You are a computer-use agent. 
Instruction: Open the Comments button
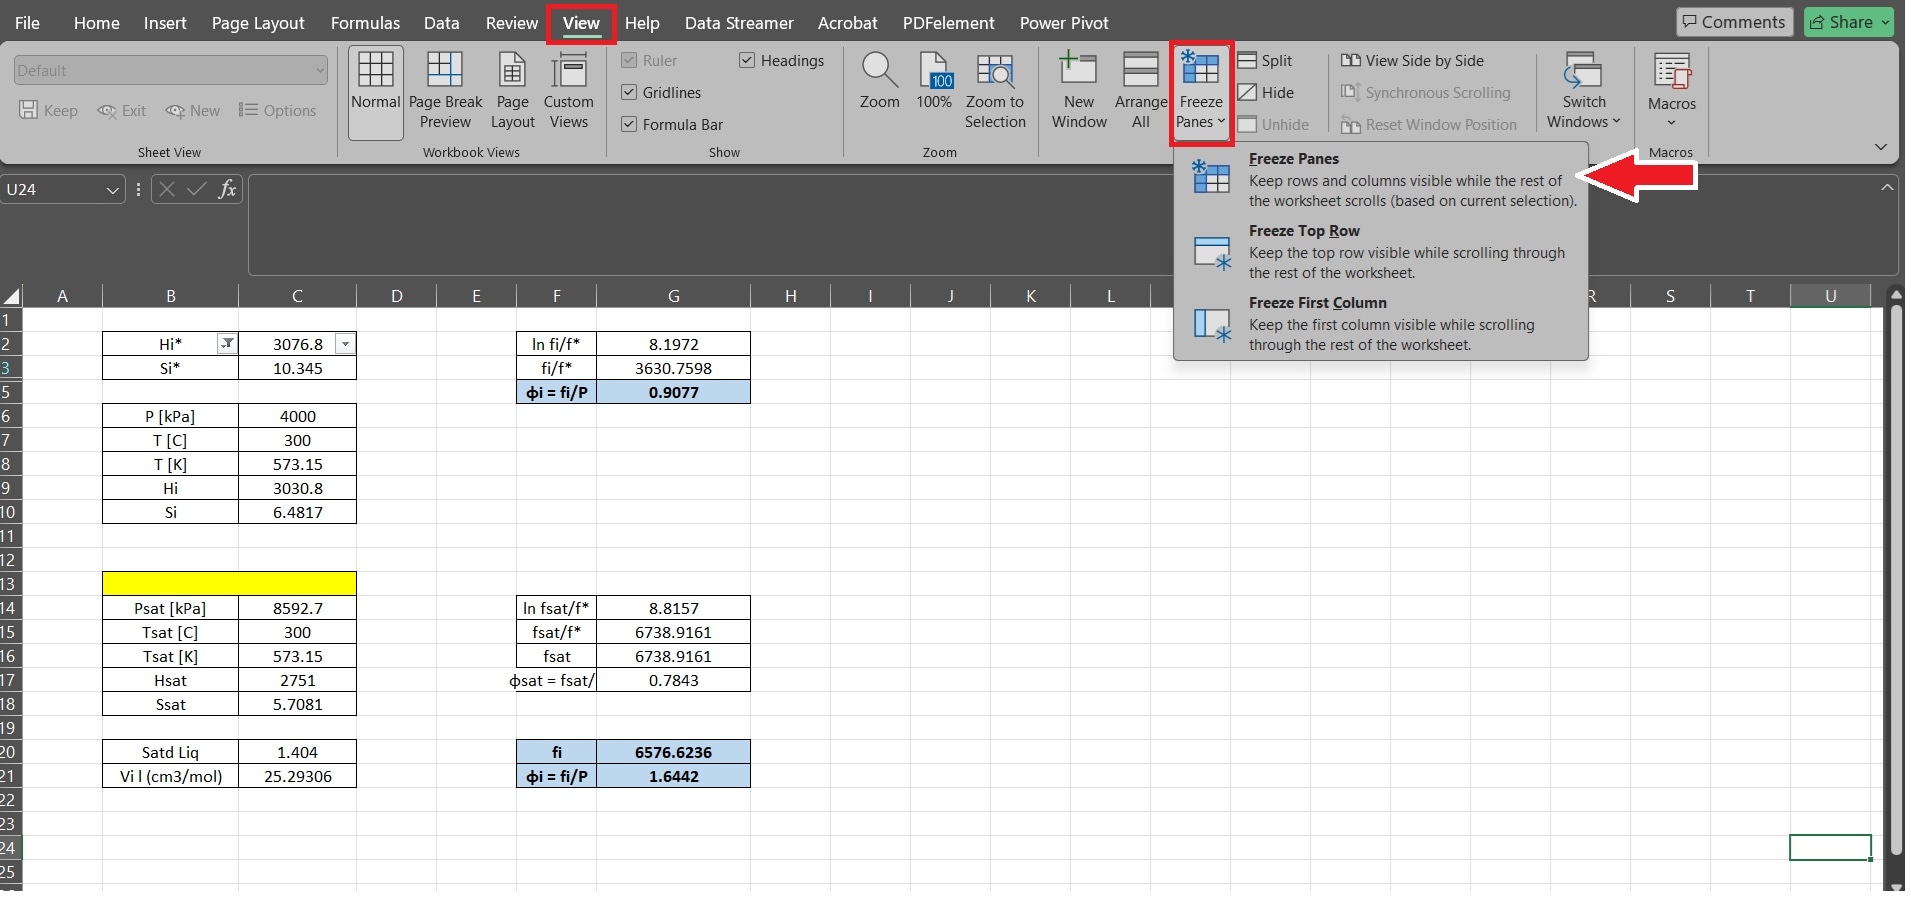click(1734, 22)
